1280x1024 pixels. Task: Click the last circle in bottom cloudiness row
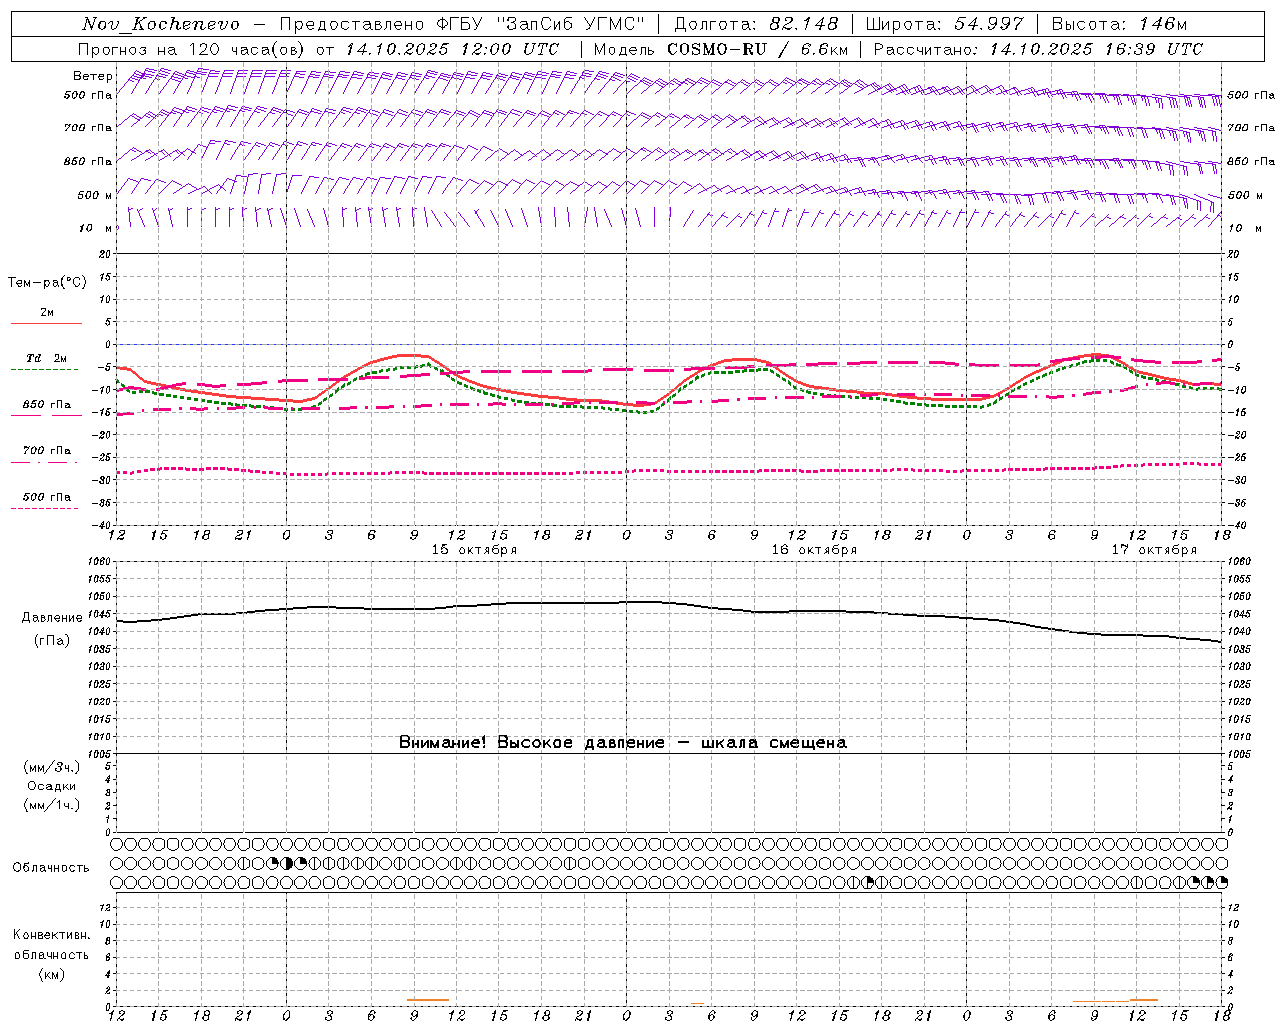tap(1222, 882)
